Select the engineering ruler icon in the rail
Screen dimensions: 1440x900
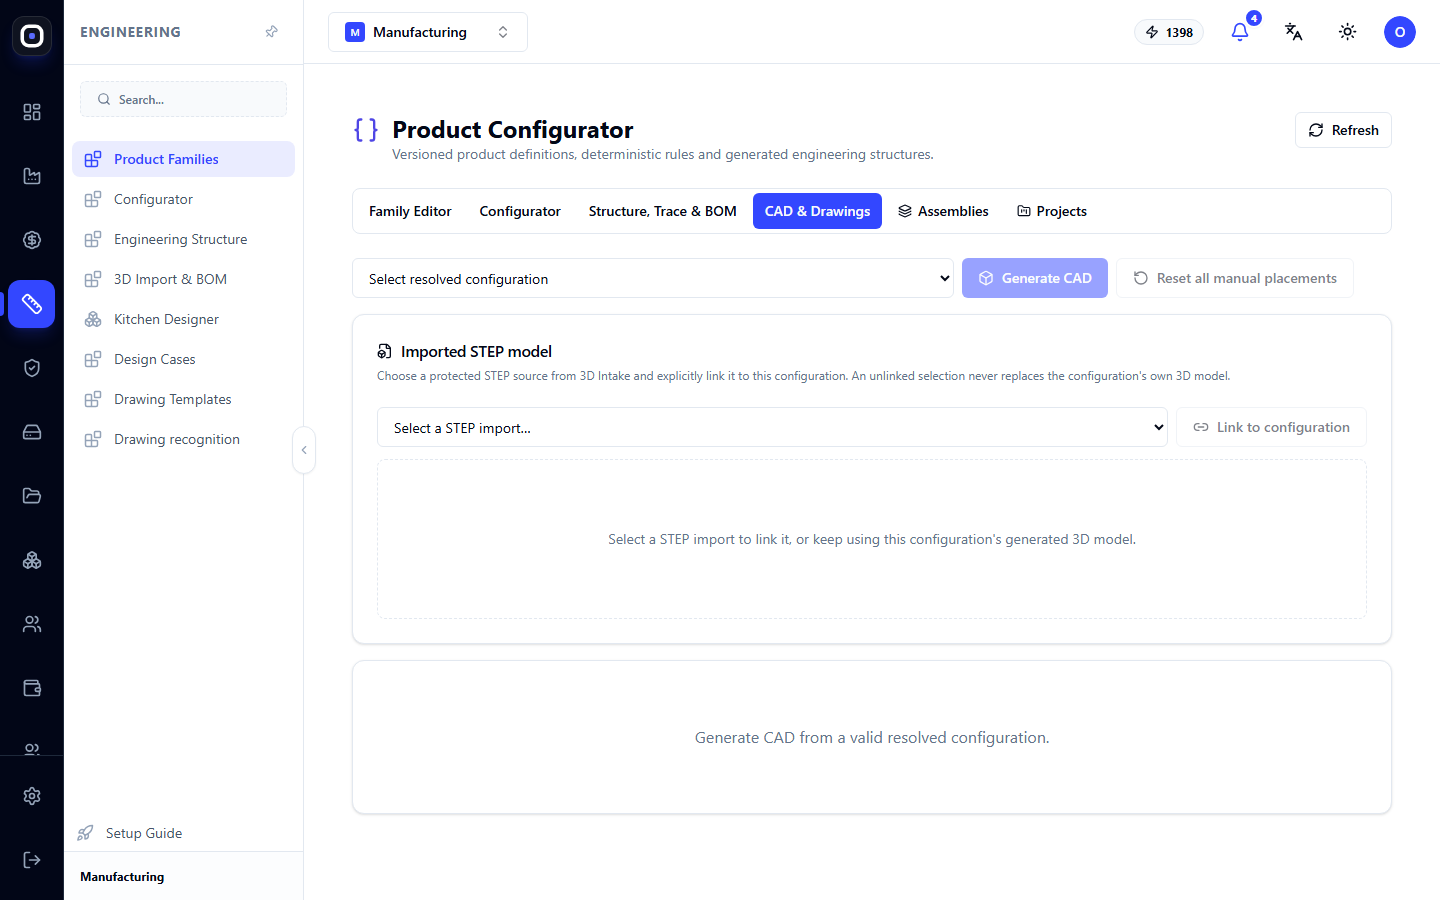[x=32, y=304]
